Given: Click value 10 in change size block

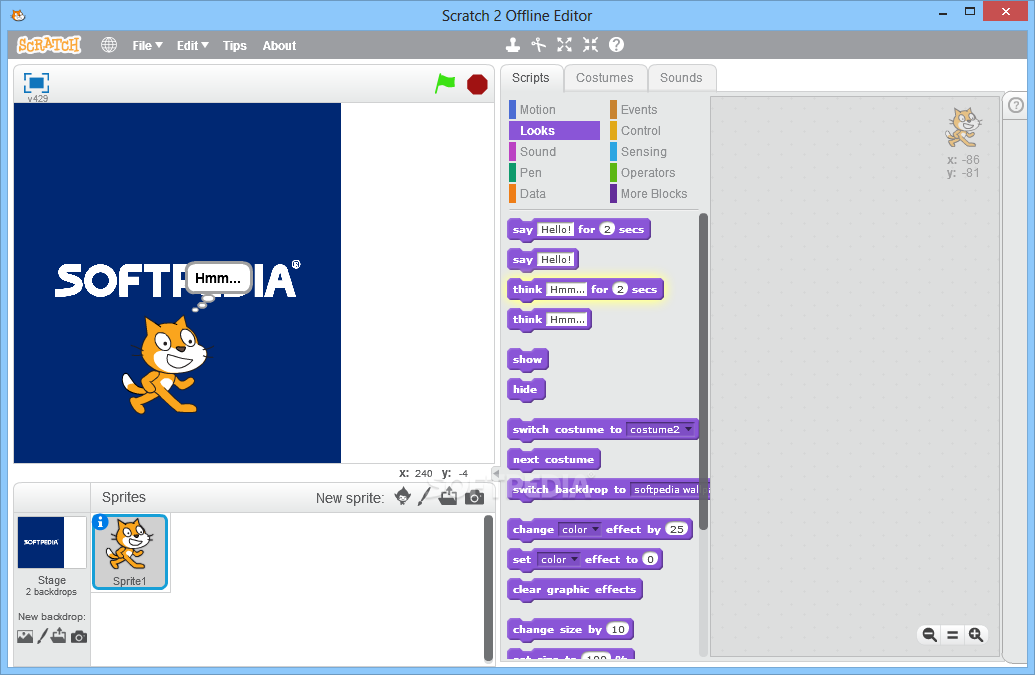Looking at the screenshot, I should pos(618,629).
